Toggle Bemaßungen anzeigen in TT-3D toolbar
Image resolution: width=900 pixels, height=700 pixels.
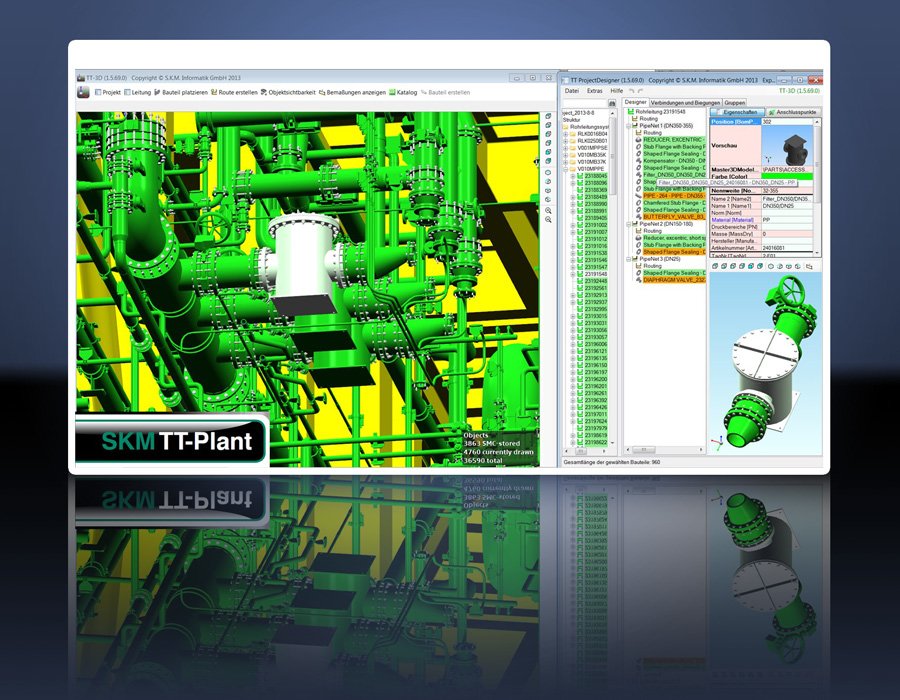click(352, 92)
